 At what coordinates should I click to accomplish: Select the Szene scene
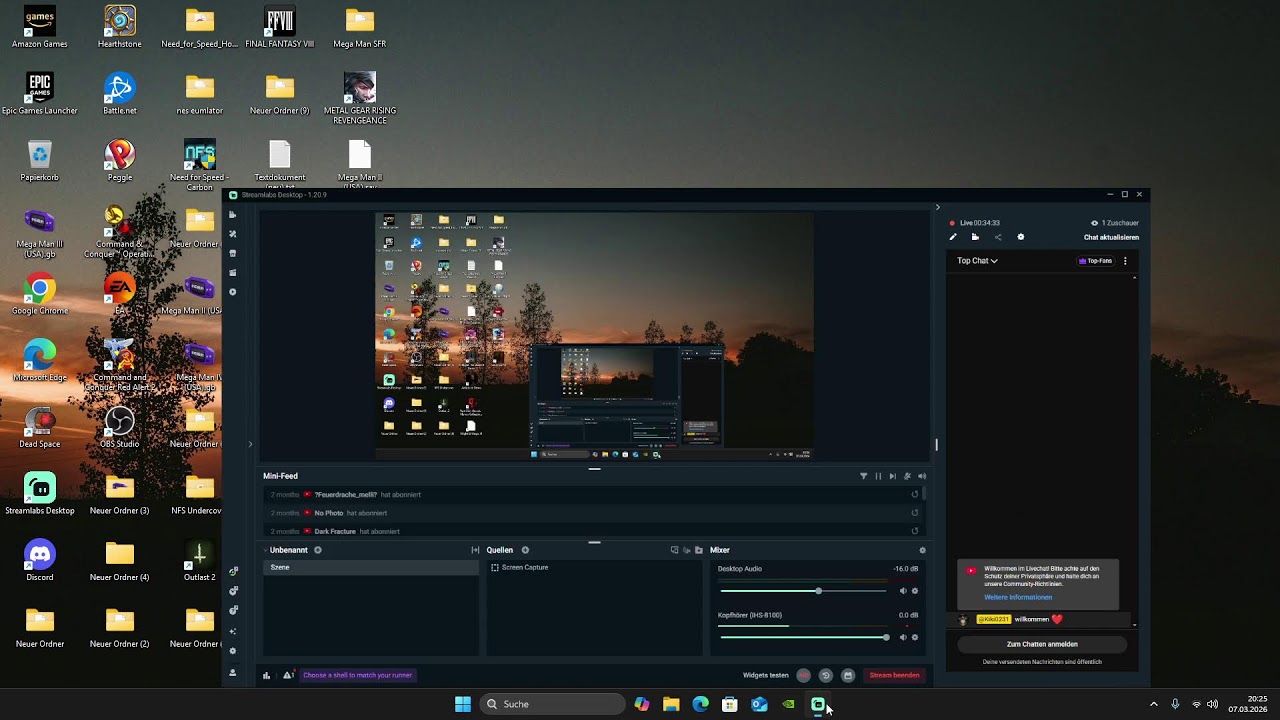tap(371, 567)
